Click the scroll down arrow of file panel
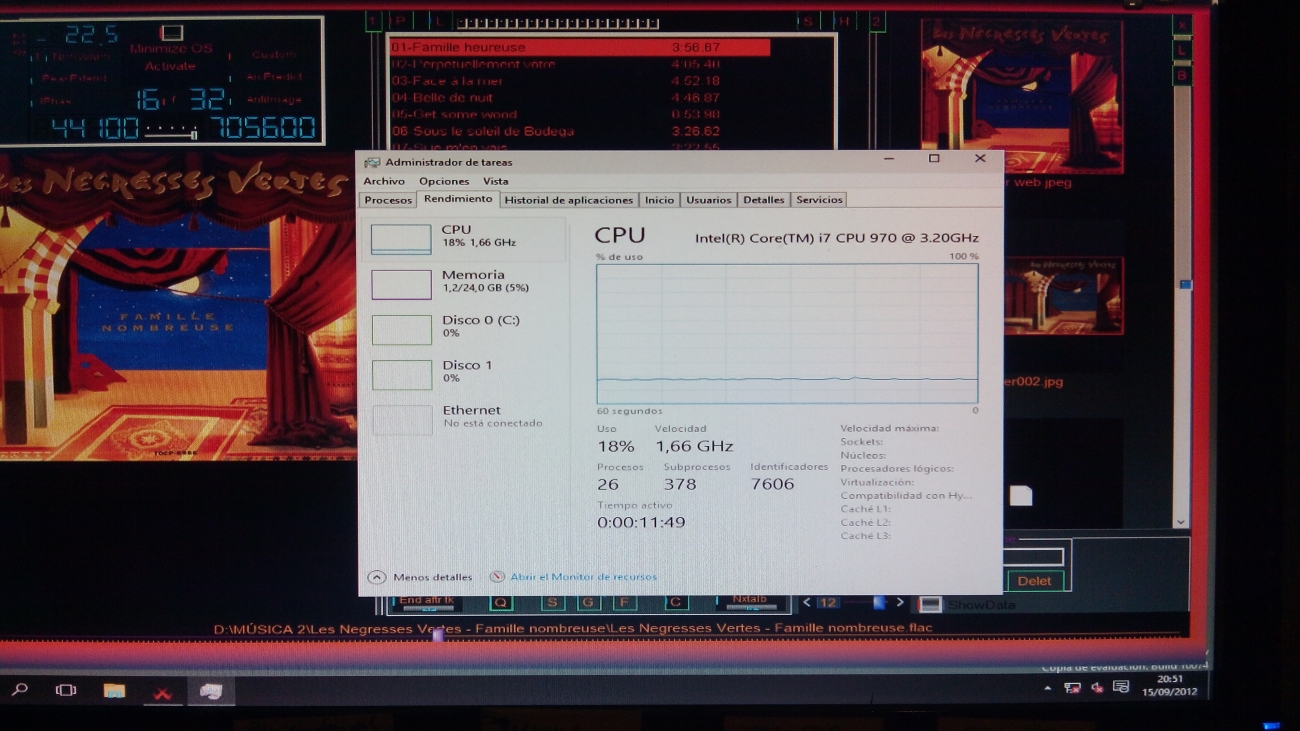This screenshot has height=731, width=1300. (1180, 522)
